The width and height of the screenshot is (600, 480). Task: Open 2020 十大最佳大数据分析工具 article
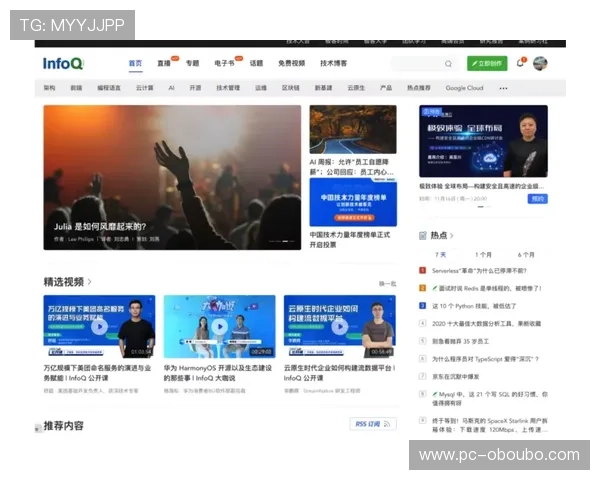point(486,323)
